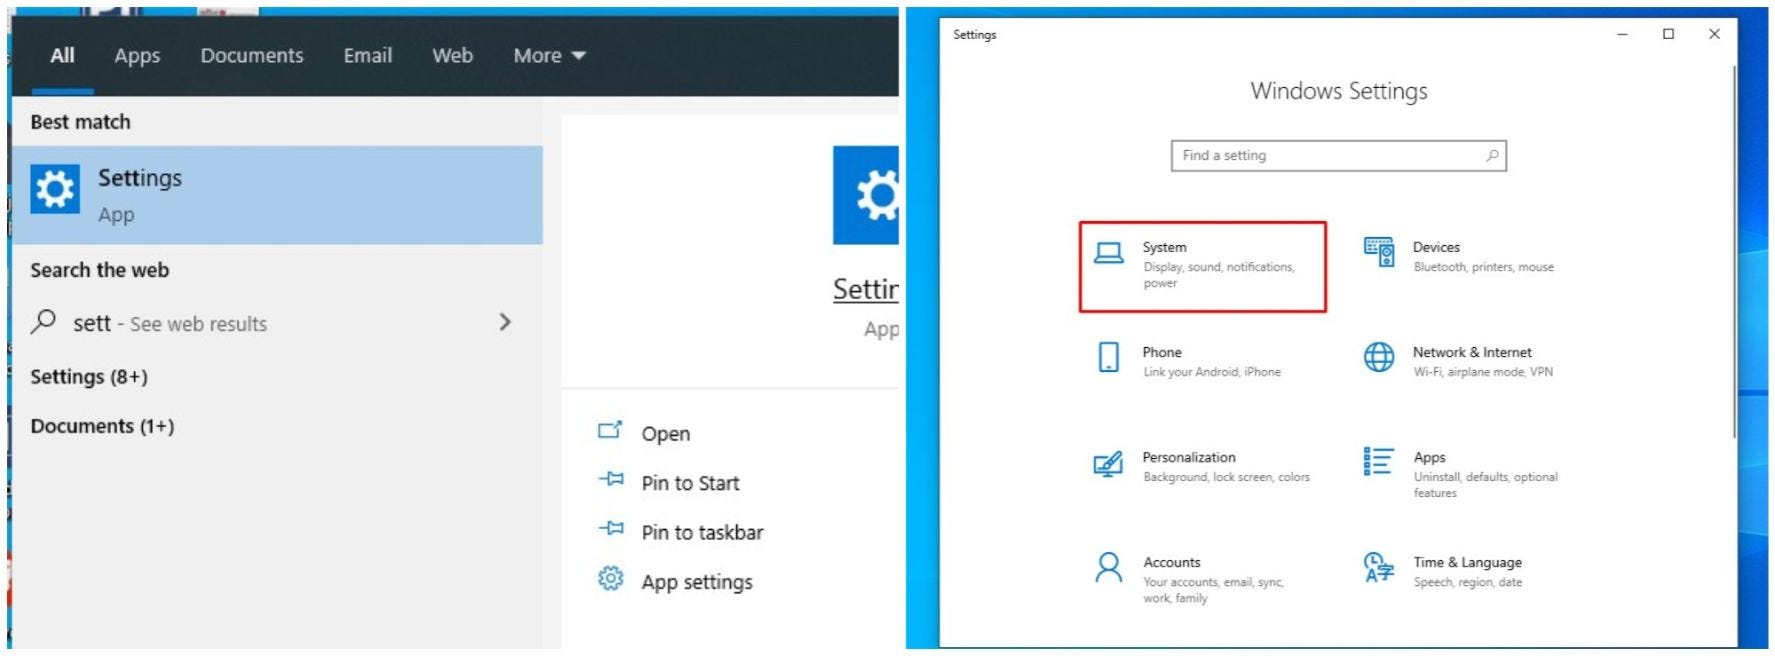Choose Open in the preview actions
This screenshot has height=656, width=1775.
pyautogui.click(x=666, y=433)
